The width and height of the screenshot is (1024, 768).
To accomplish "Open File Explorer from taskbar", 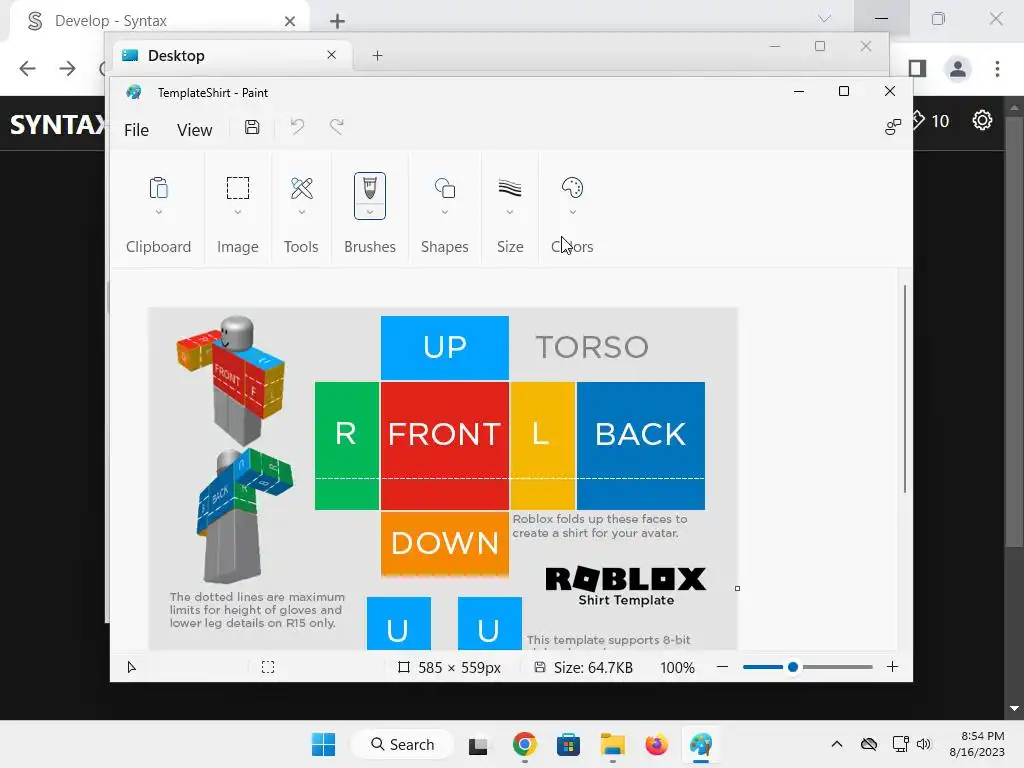I will [613, 744].
